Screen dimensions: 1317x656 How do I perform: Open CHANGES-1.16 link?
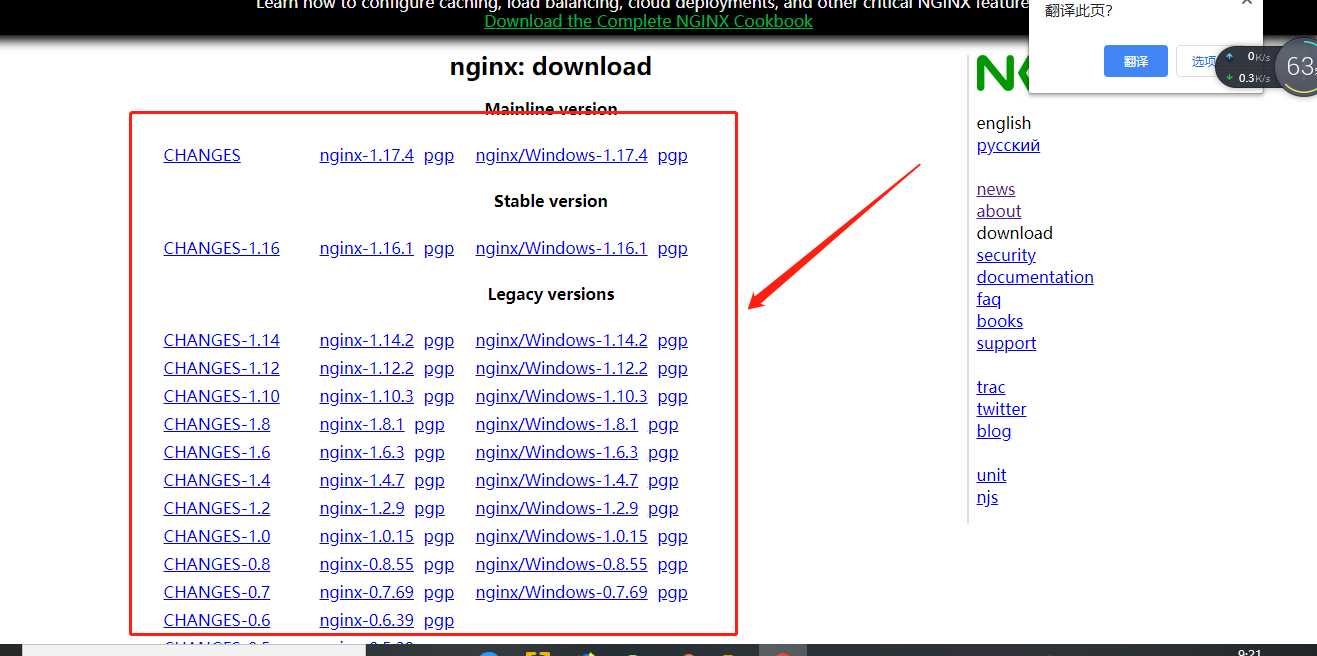coord(222,248)
